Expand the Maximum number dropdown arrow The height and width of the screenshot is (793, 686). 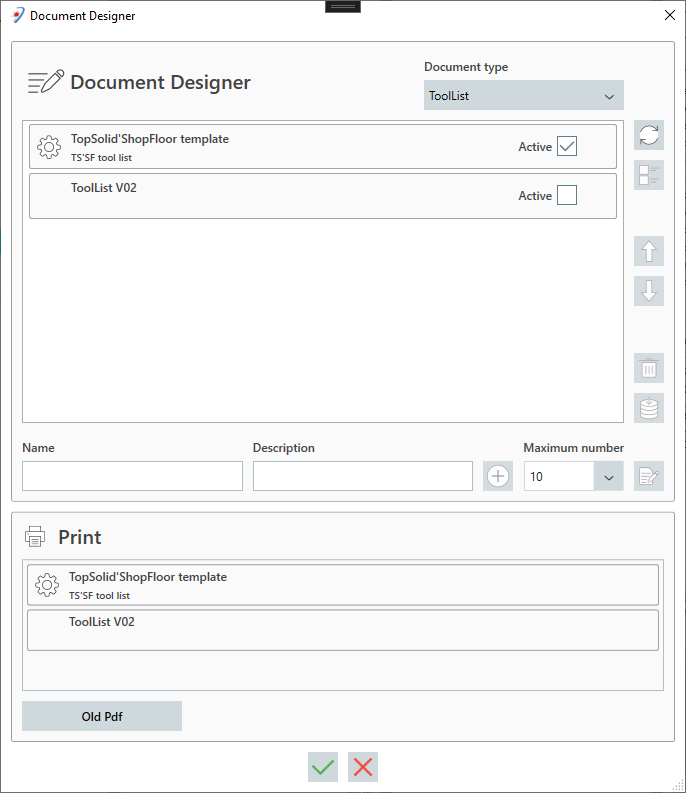609,476
